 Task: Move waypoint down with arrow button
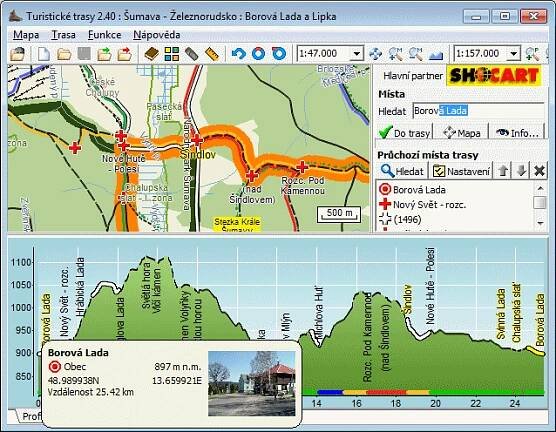[x=521, y=171]
